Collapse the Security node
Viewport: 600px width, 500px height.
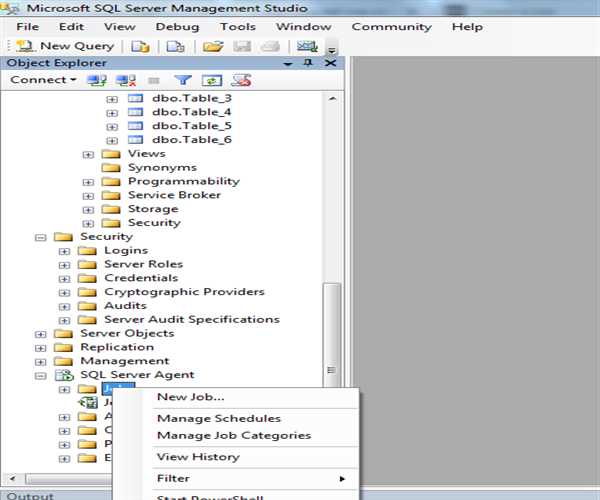click(41, 237)
